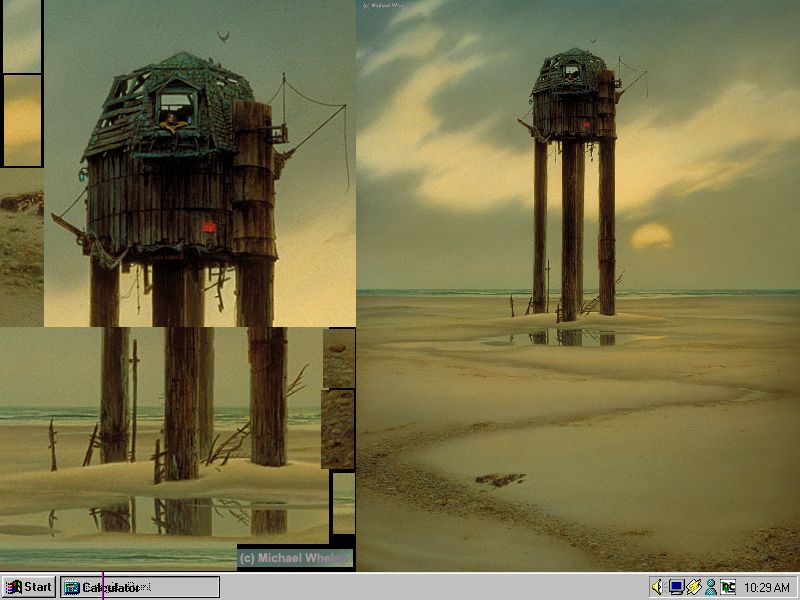800x600 pixels.
Task: Switch to the Calculator taskbar button
Action: pos(140,587)
